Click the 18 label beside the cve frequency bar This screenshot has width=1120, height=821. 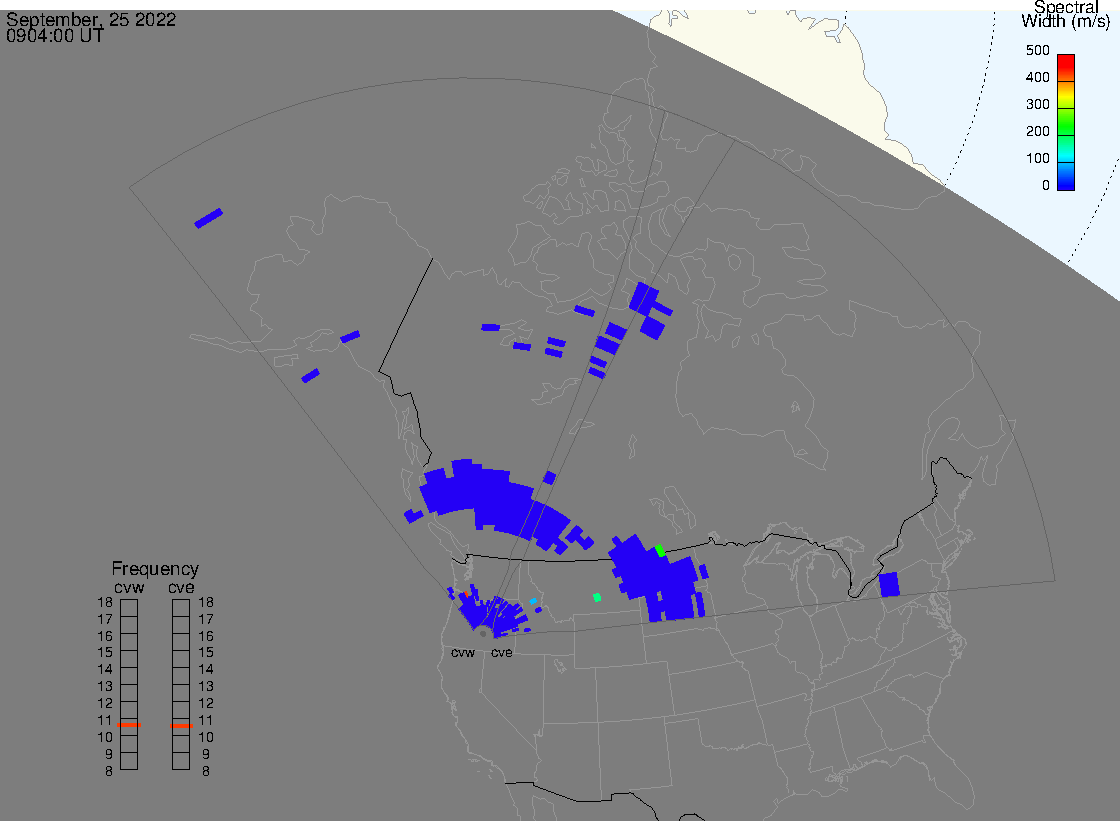(206, 602)
